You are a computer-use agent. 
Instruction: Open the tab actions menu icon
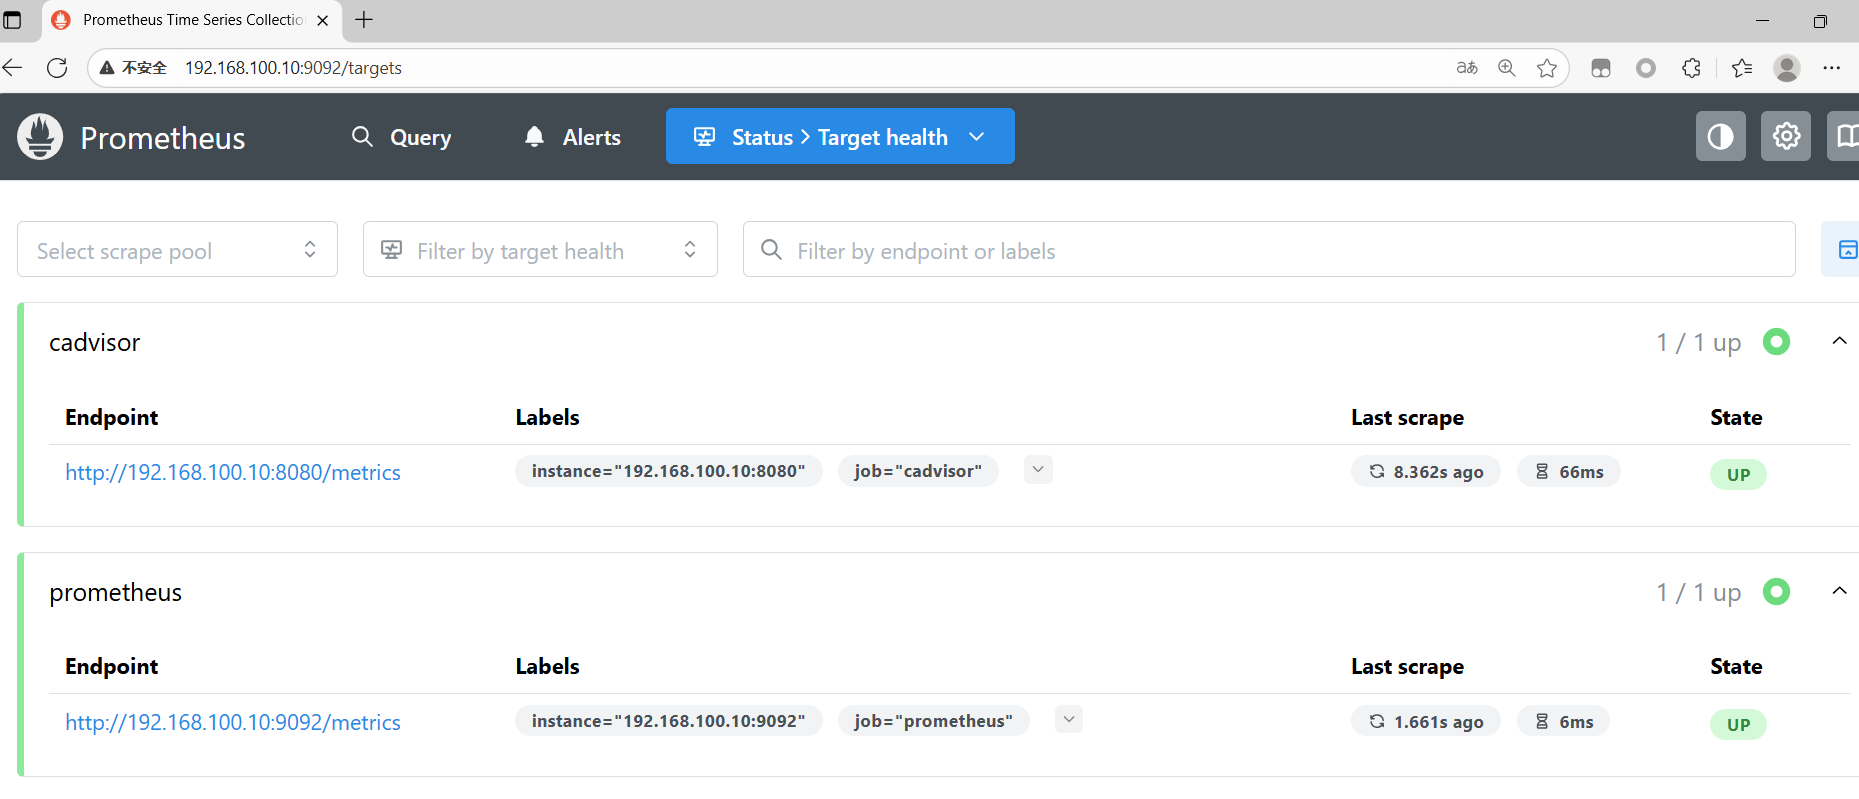pyautogui.click(x=12, y=20)
